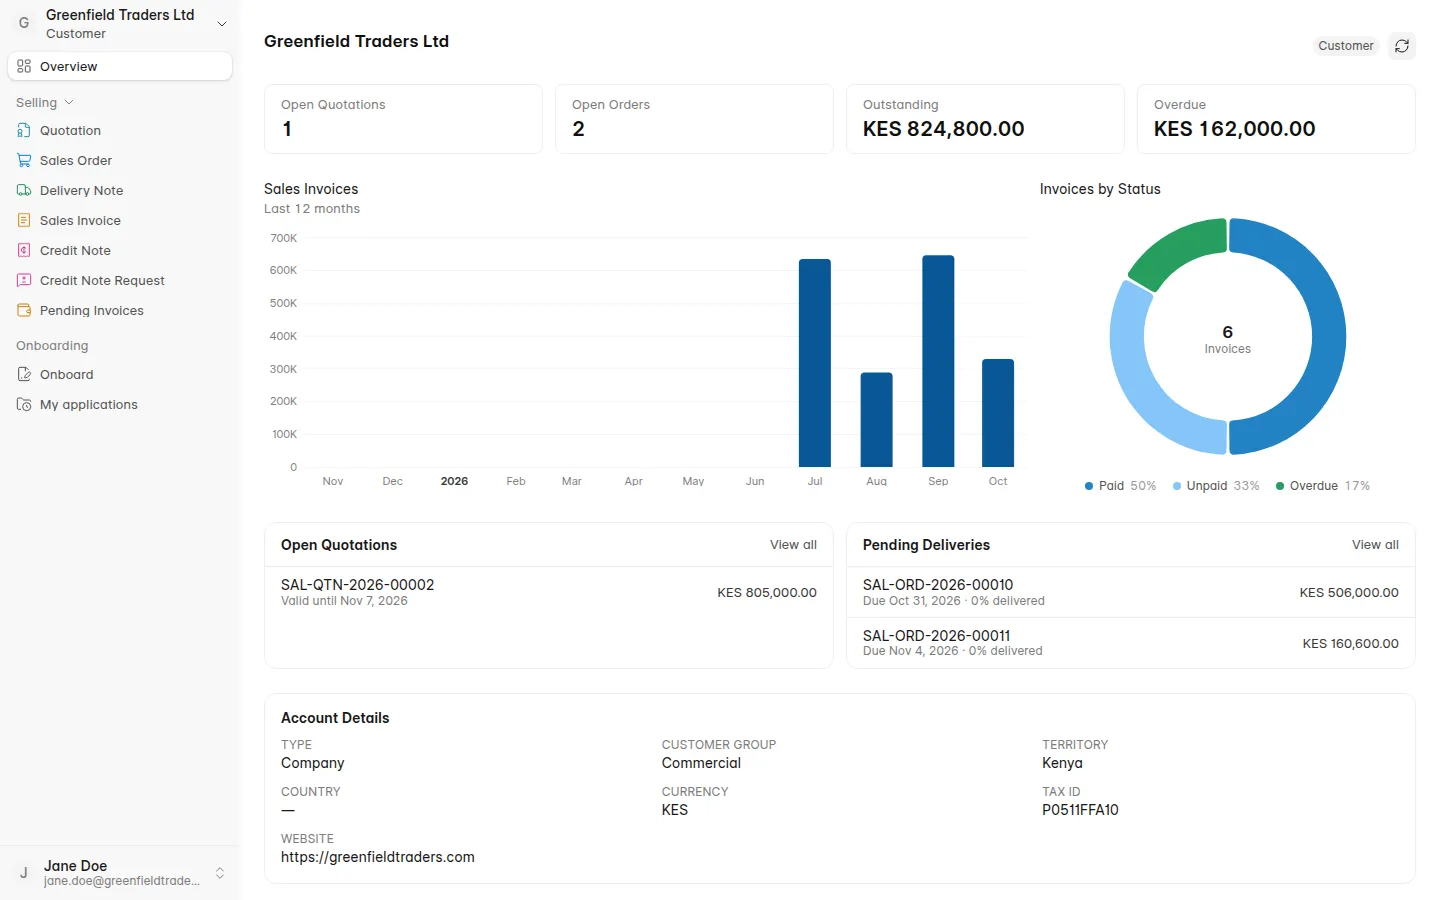Click the Credit Note Request icon
Image resolution: width=1440 pixels, height=900 pixels.
tap(24, 280)
